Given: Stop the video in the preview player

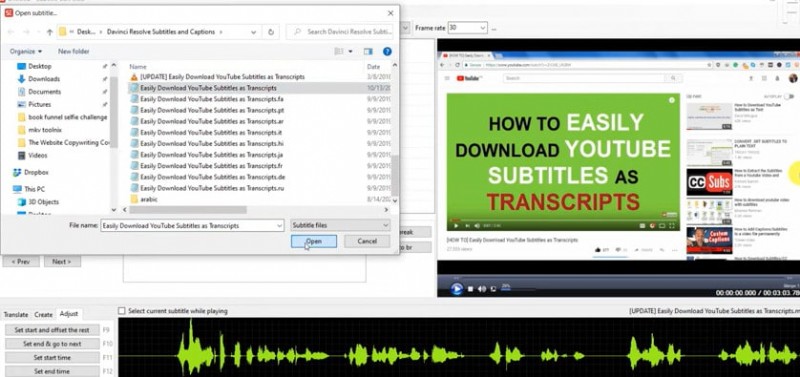Looking at the screenshot, I should click(470, 289).
